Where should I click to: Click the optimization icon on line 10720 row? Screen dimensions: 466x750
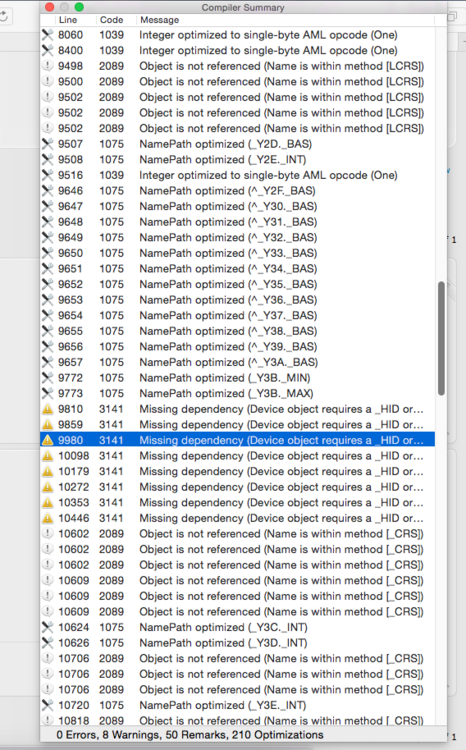[47, 705]
